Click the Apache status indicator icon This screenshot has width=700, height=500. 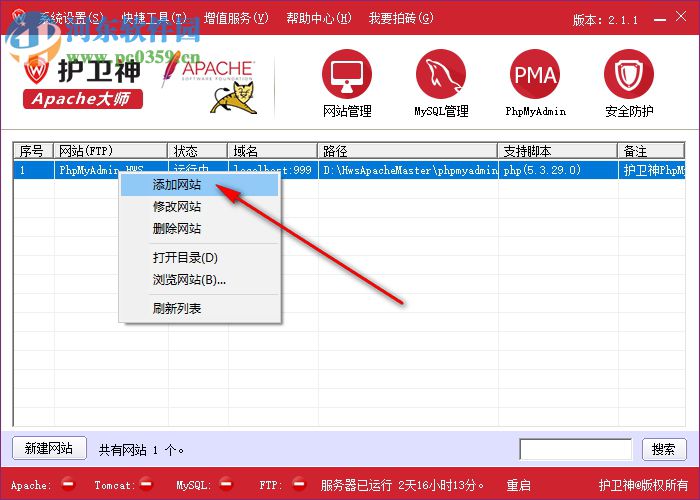(68, 484)
